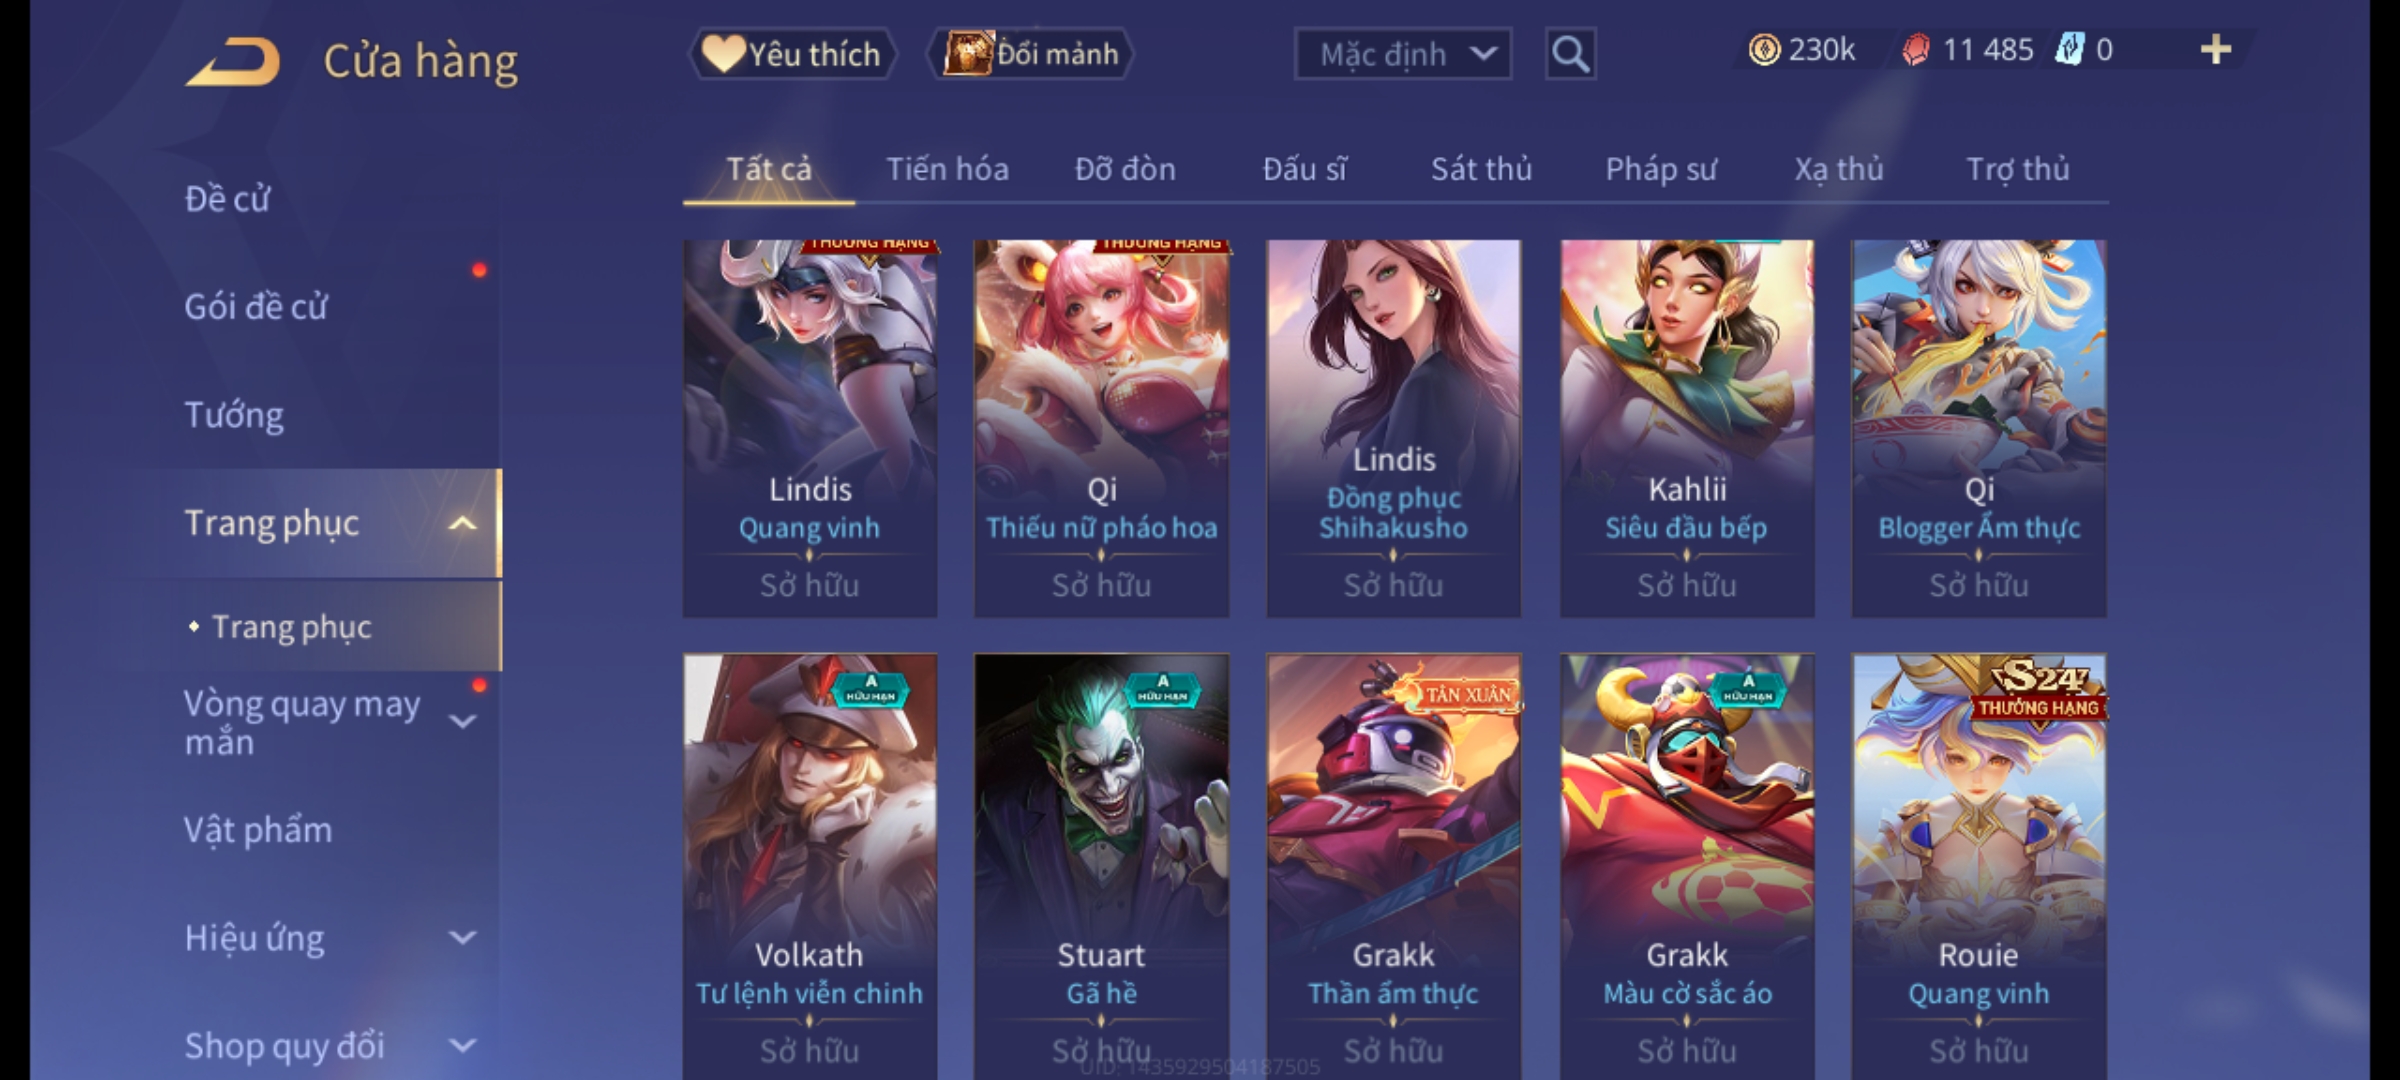Viewport: 2400px width, 1080px height.
Task: Switch to the Tiến hóa tab
Action: 947,169
